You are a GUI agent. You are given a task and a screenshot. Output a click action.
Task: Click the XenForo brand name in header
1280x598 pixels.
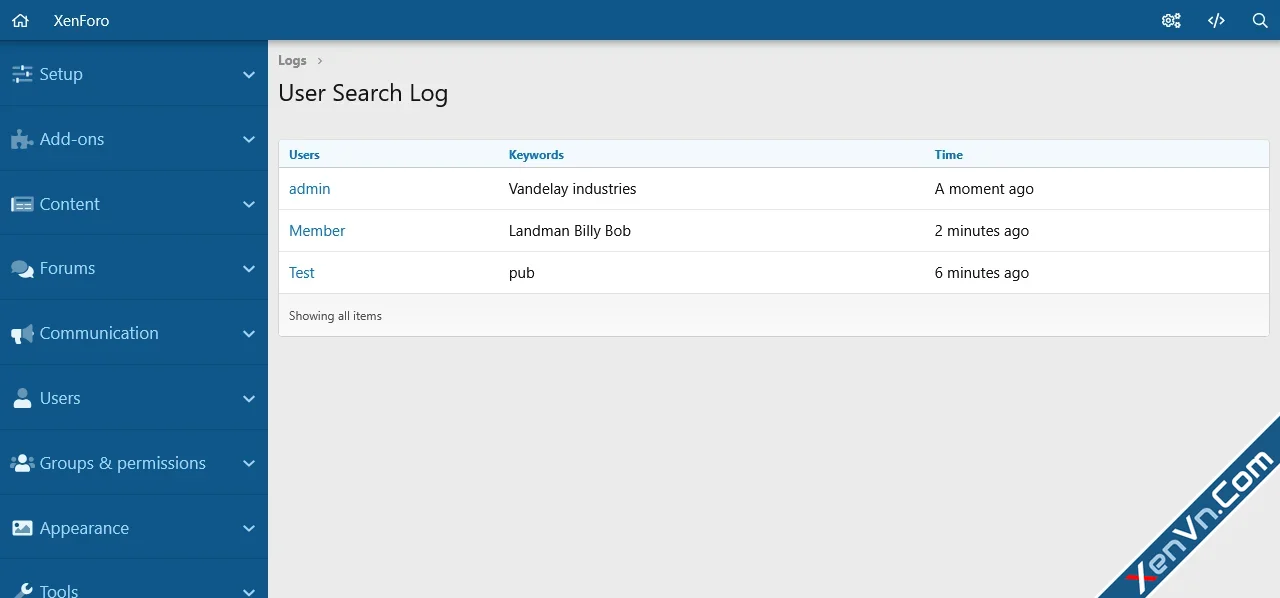point(81,20)
